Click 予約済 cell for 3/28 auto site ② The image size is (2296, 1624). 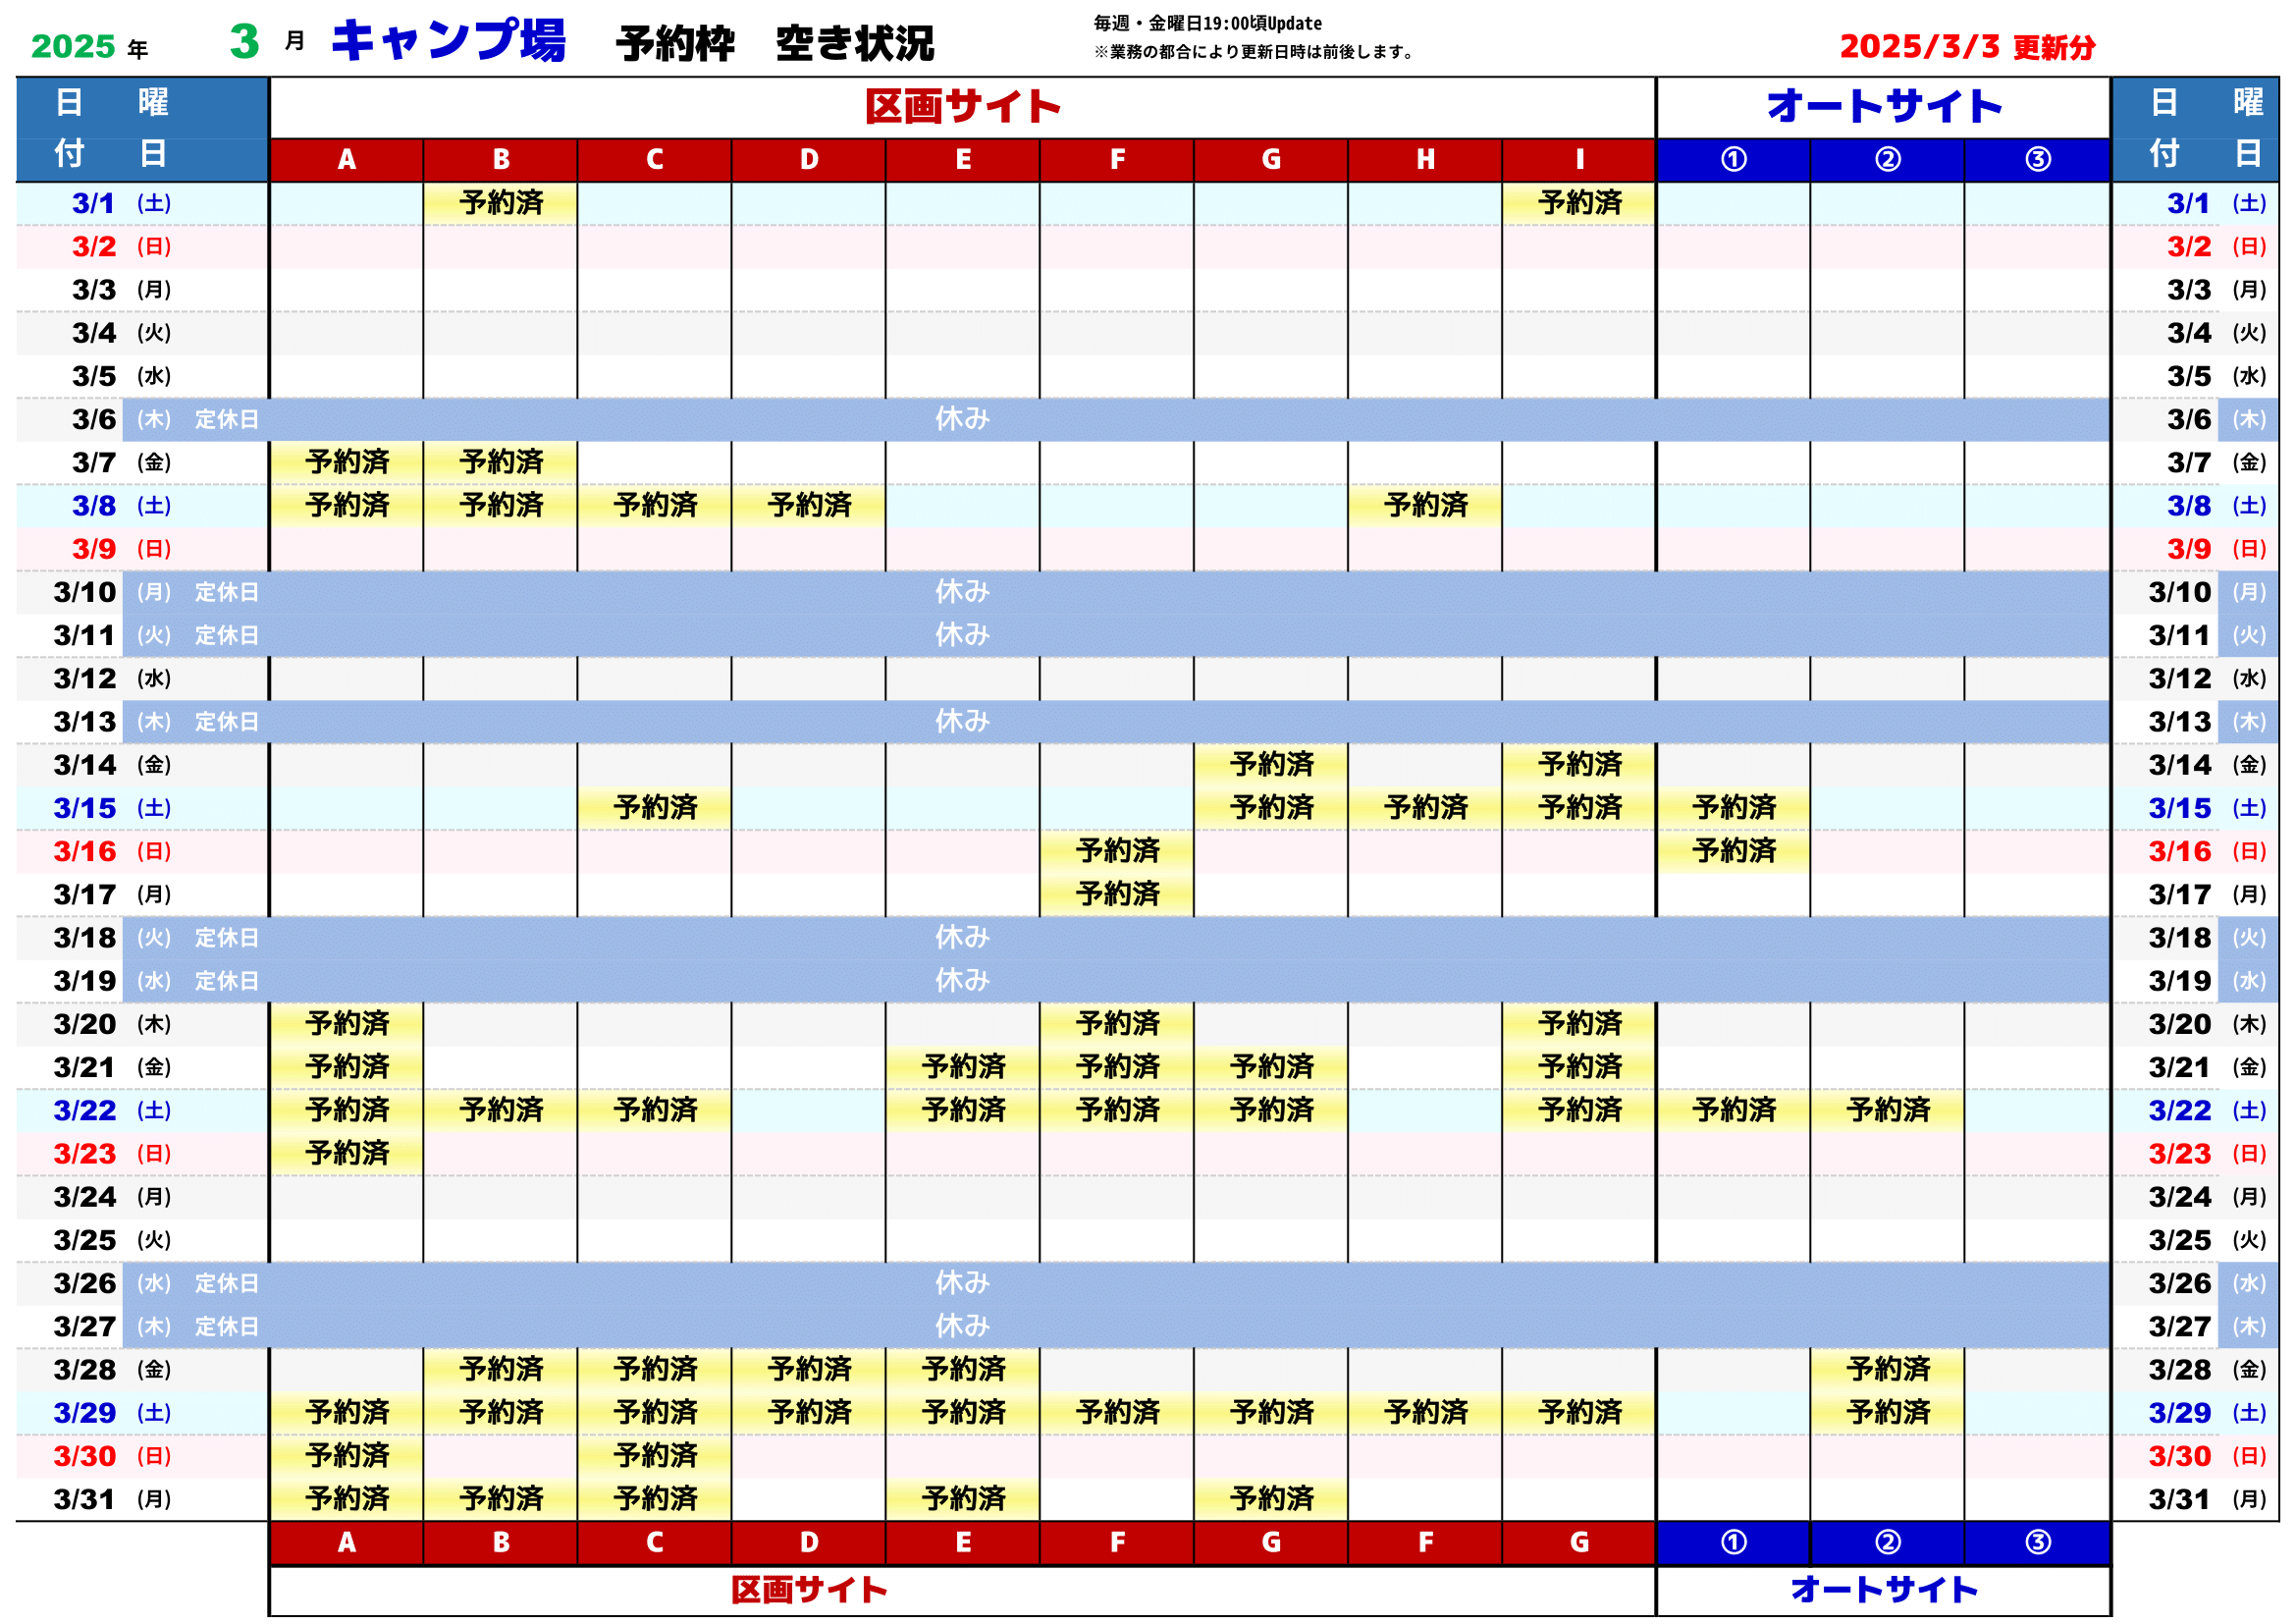pyautogui.click(x=1888, y=1370)
